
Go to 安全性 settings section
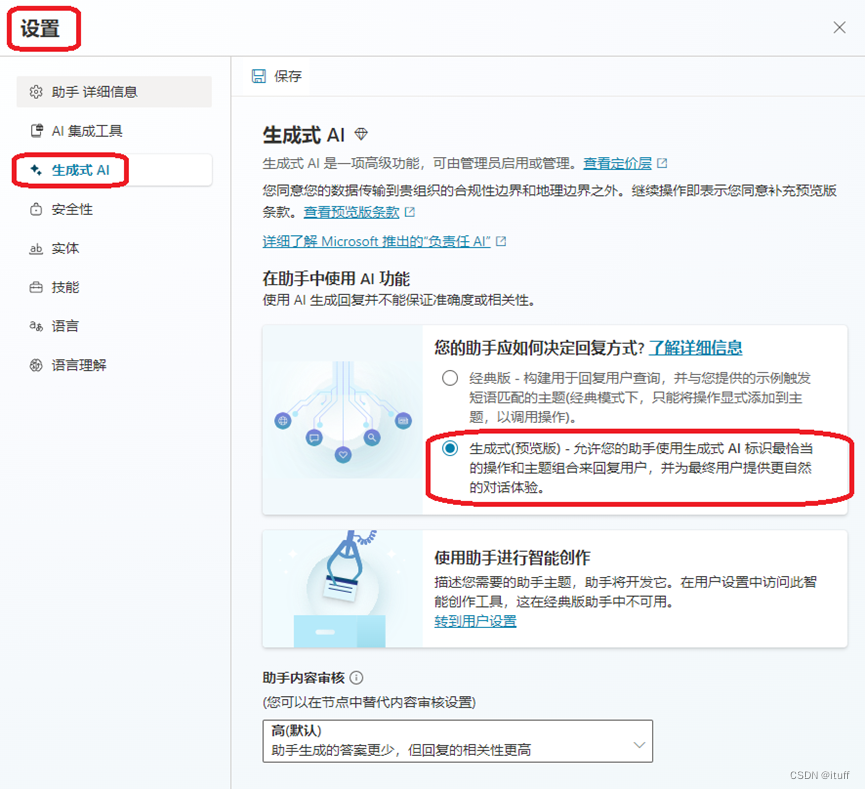[x=114, y=210]
